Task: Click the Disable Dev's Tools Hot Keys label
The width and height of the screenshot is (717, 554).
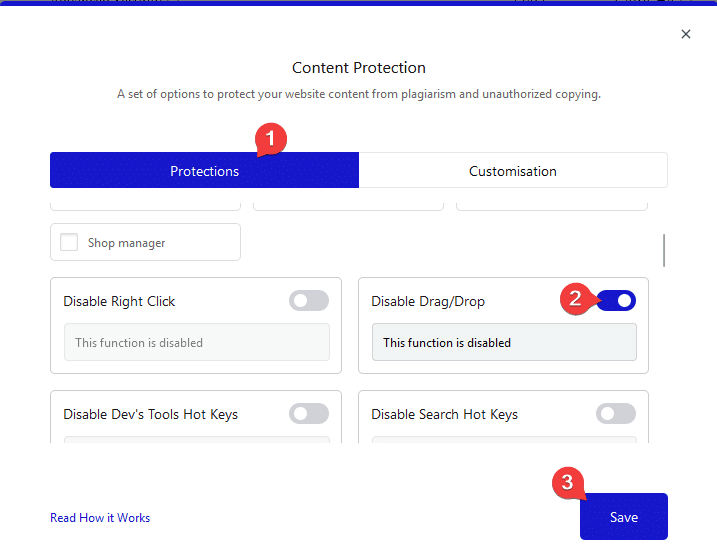Action: pos(150,414)
